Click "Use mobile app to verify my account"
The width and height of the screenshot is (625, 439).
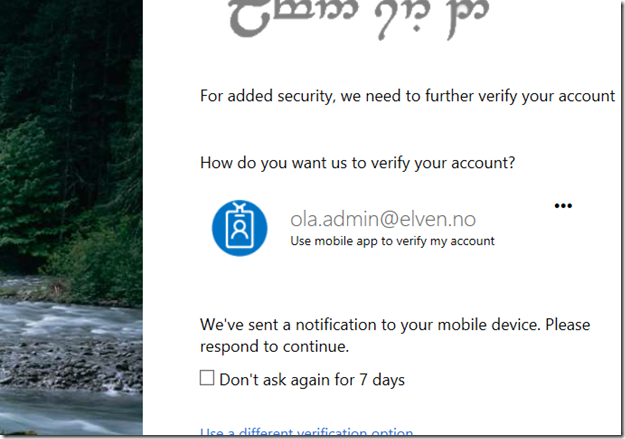pos(392,241)
